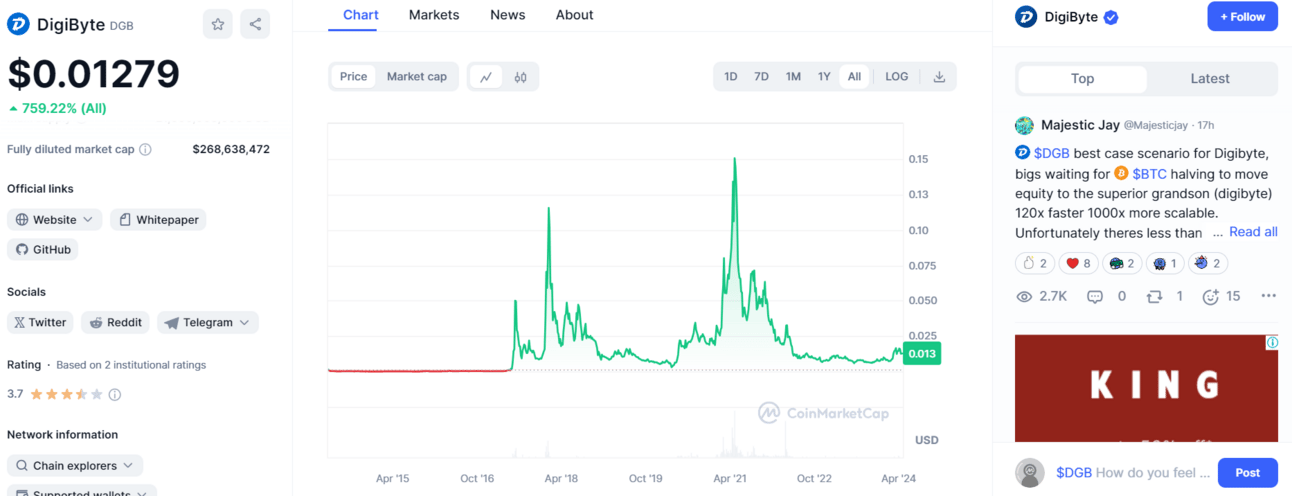Click the Post button
1292x496 pixels.
click(x=1248, y=473)
